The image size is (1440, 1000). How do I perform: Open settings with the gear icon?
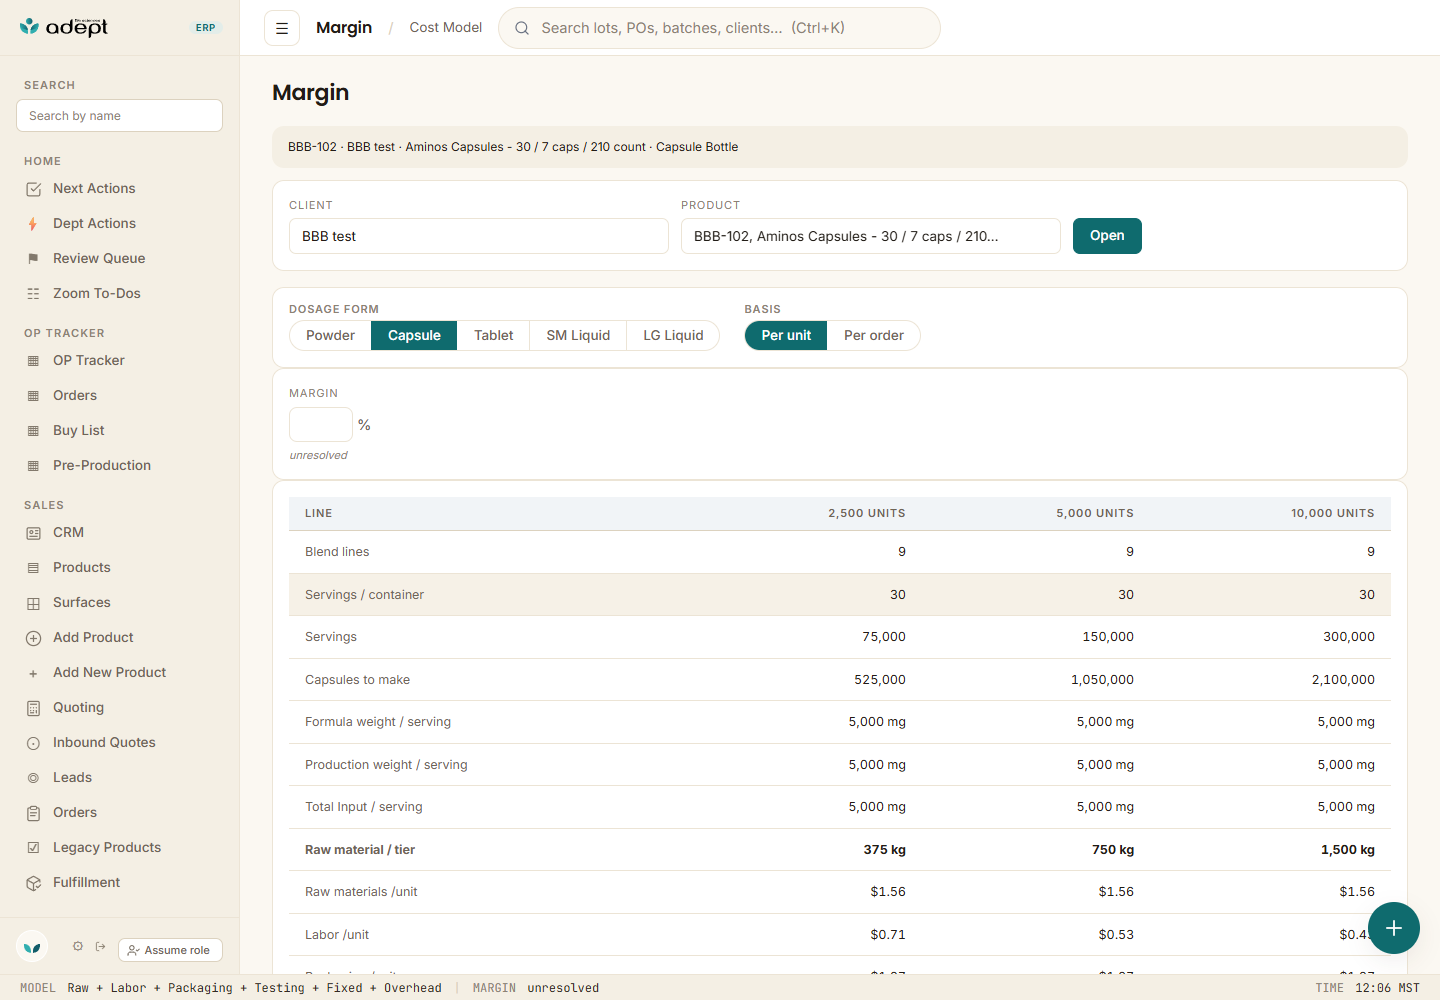pyautogui.click(x=78, y=946)
